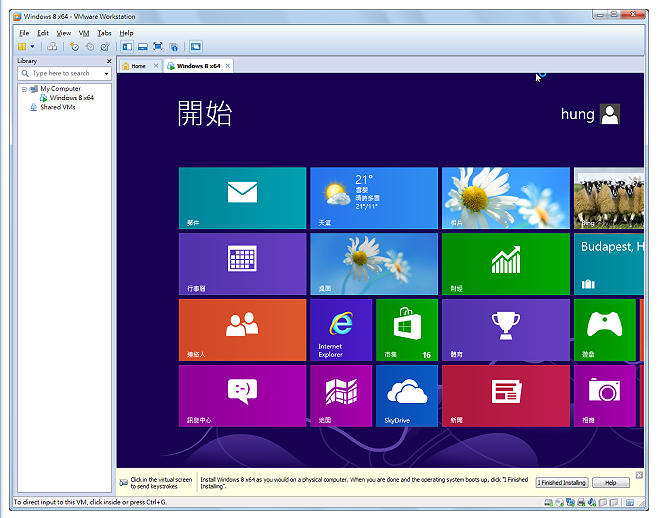Screen dimensions: 659x518
Task: Open the Sports tile with trophy icon
Action: click(x=506, y=330)
